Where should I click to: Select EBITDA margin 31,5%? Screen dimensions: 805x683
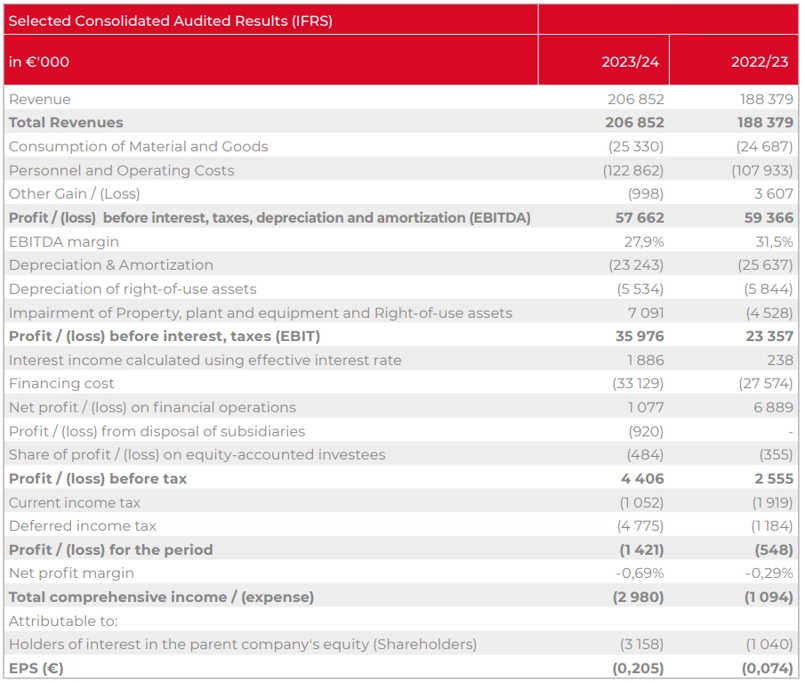[775, 242]
